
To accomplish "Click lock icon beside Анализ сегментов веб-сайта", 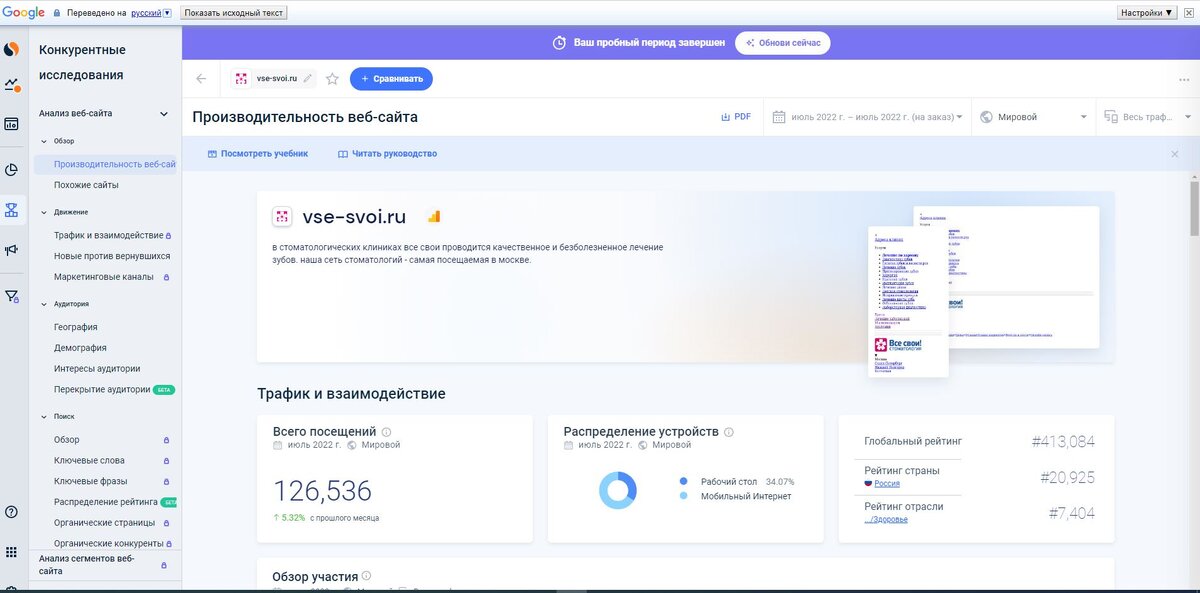I will tap(164, 565).
